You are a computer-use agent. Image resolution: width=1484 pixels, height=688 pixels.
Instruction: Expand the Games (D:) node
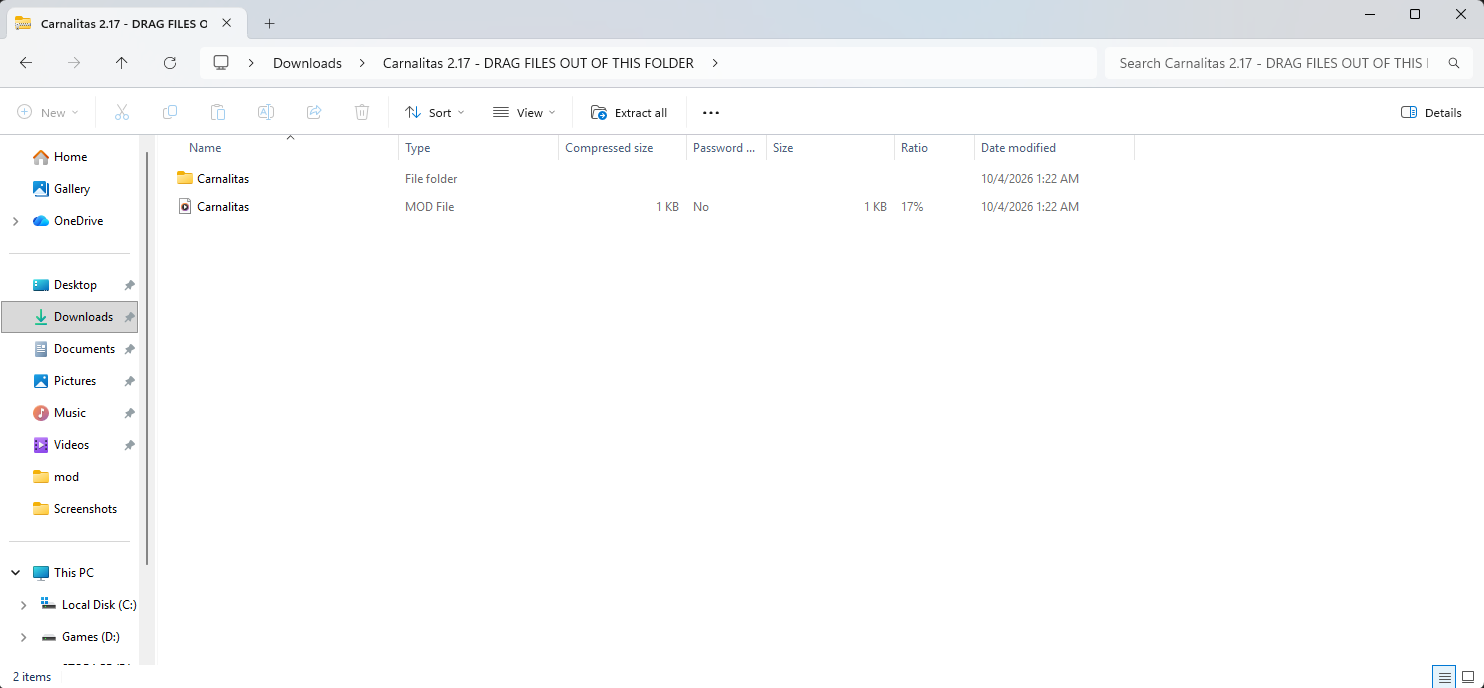[x=24, y=637]
